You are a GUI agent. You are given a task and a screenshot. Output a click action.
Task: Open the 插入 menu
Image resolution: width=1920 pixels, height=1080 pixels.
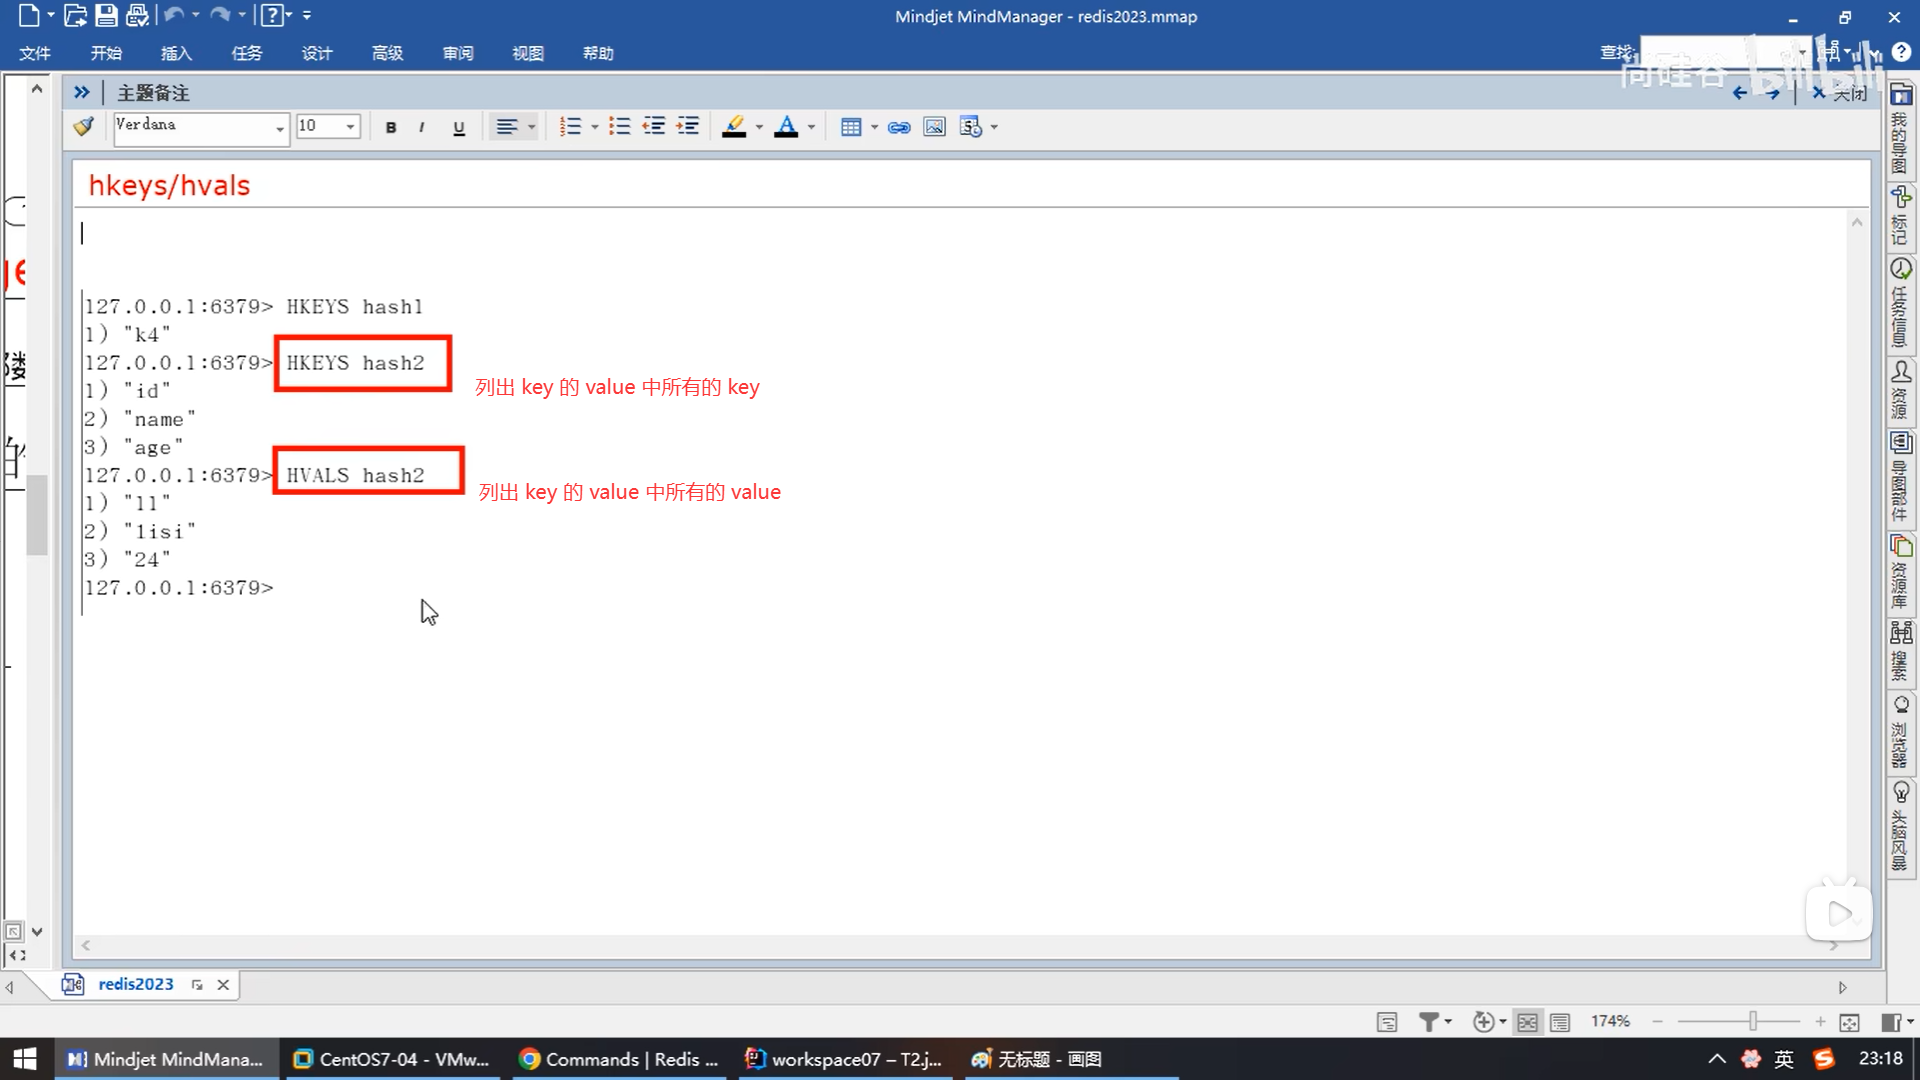click(176, 53)
